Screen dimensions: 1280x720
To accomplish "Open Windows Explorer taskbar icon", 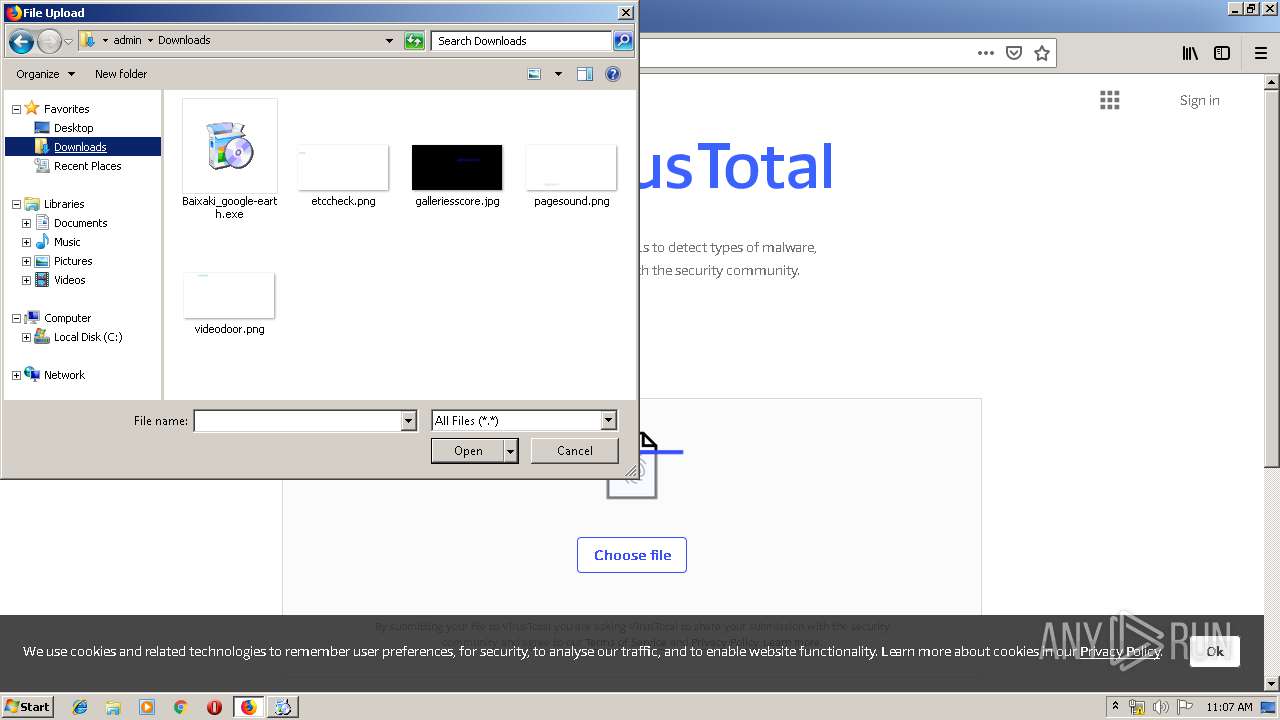I will click(x=113, y=707).
